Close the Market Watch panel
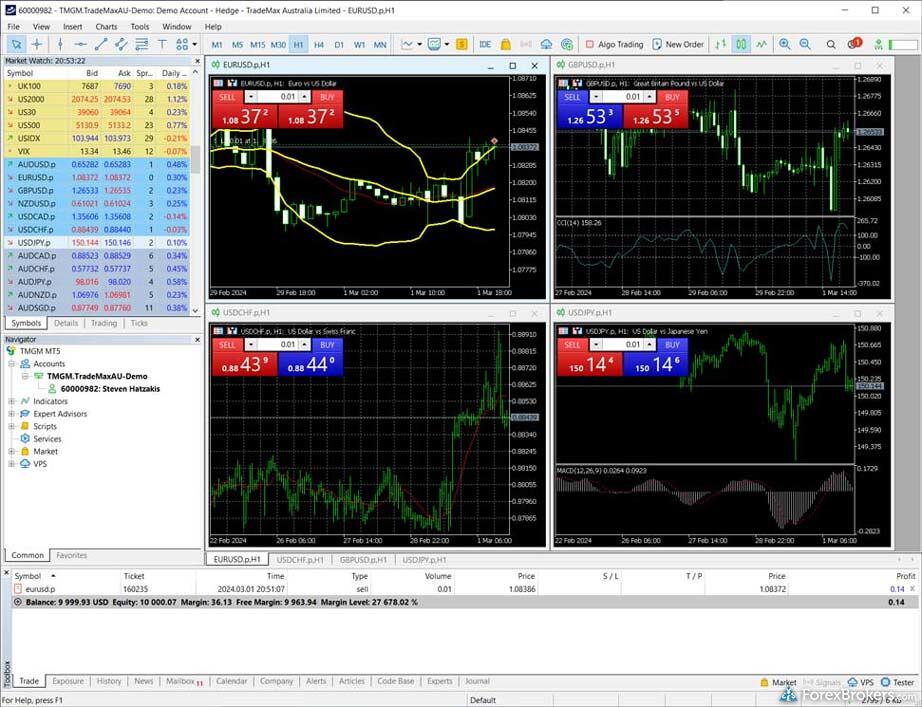 point(197,61)
